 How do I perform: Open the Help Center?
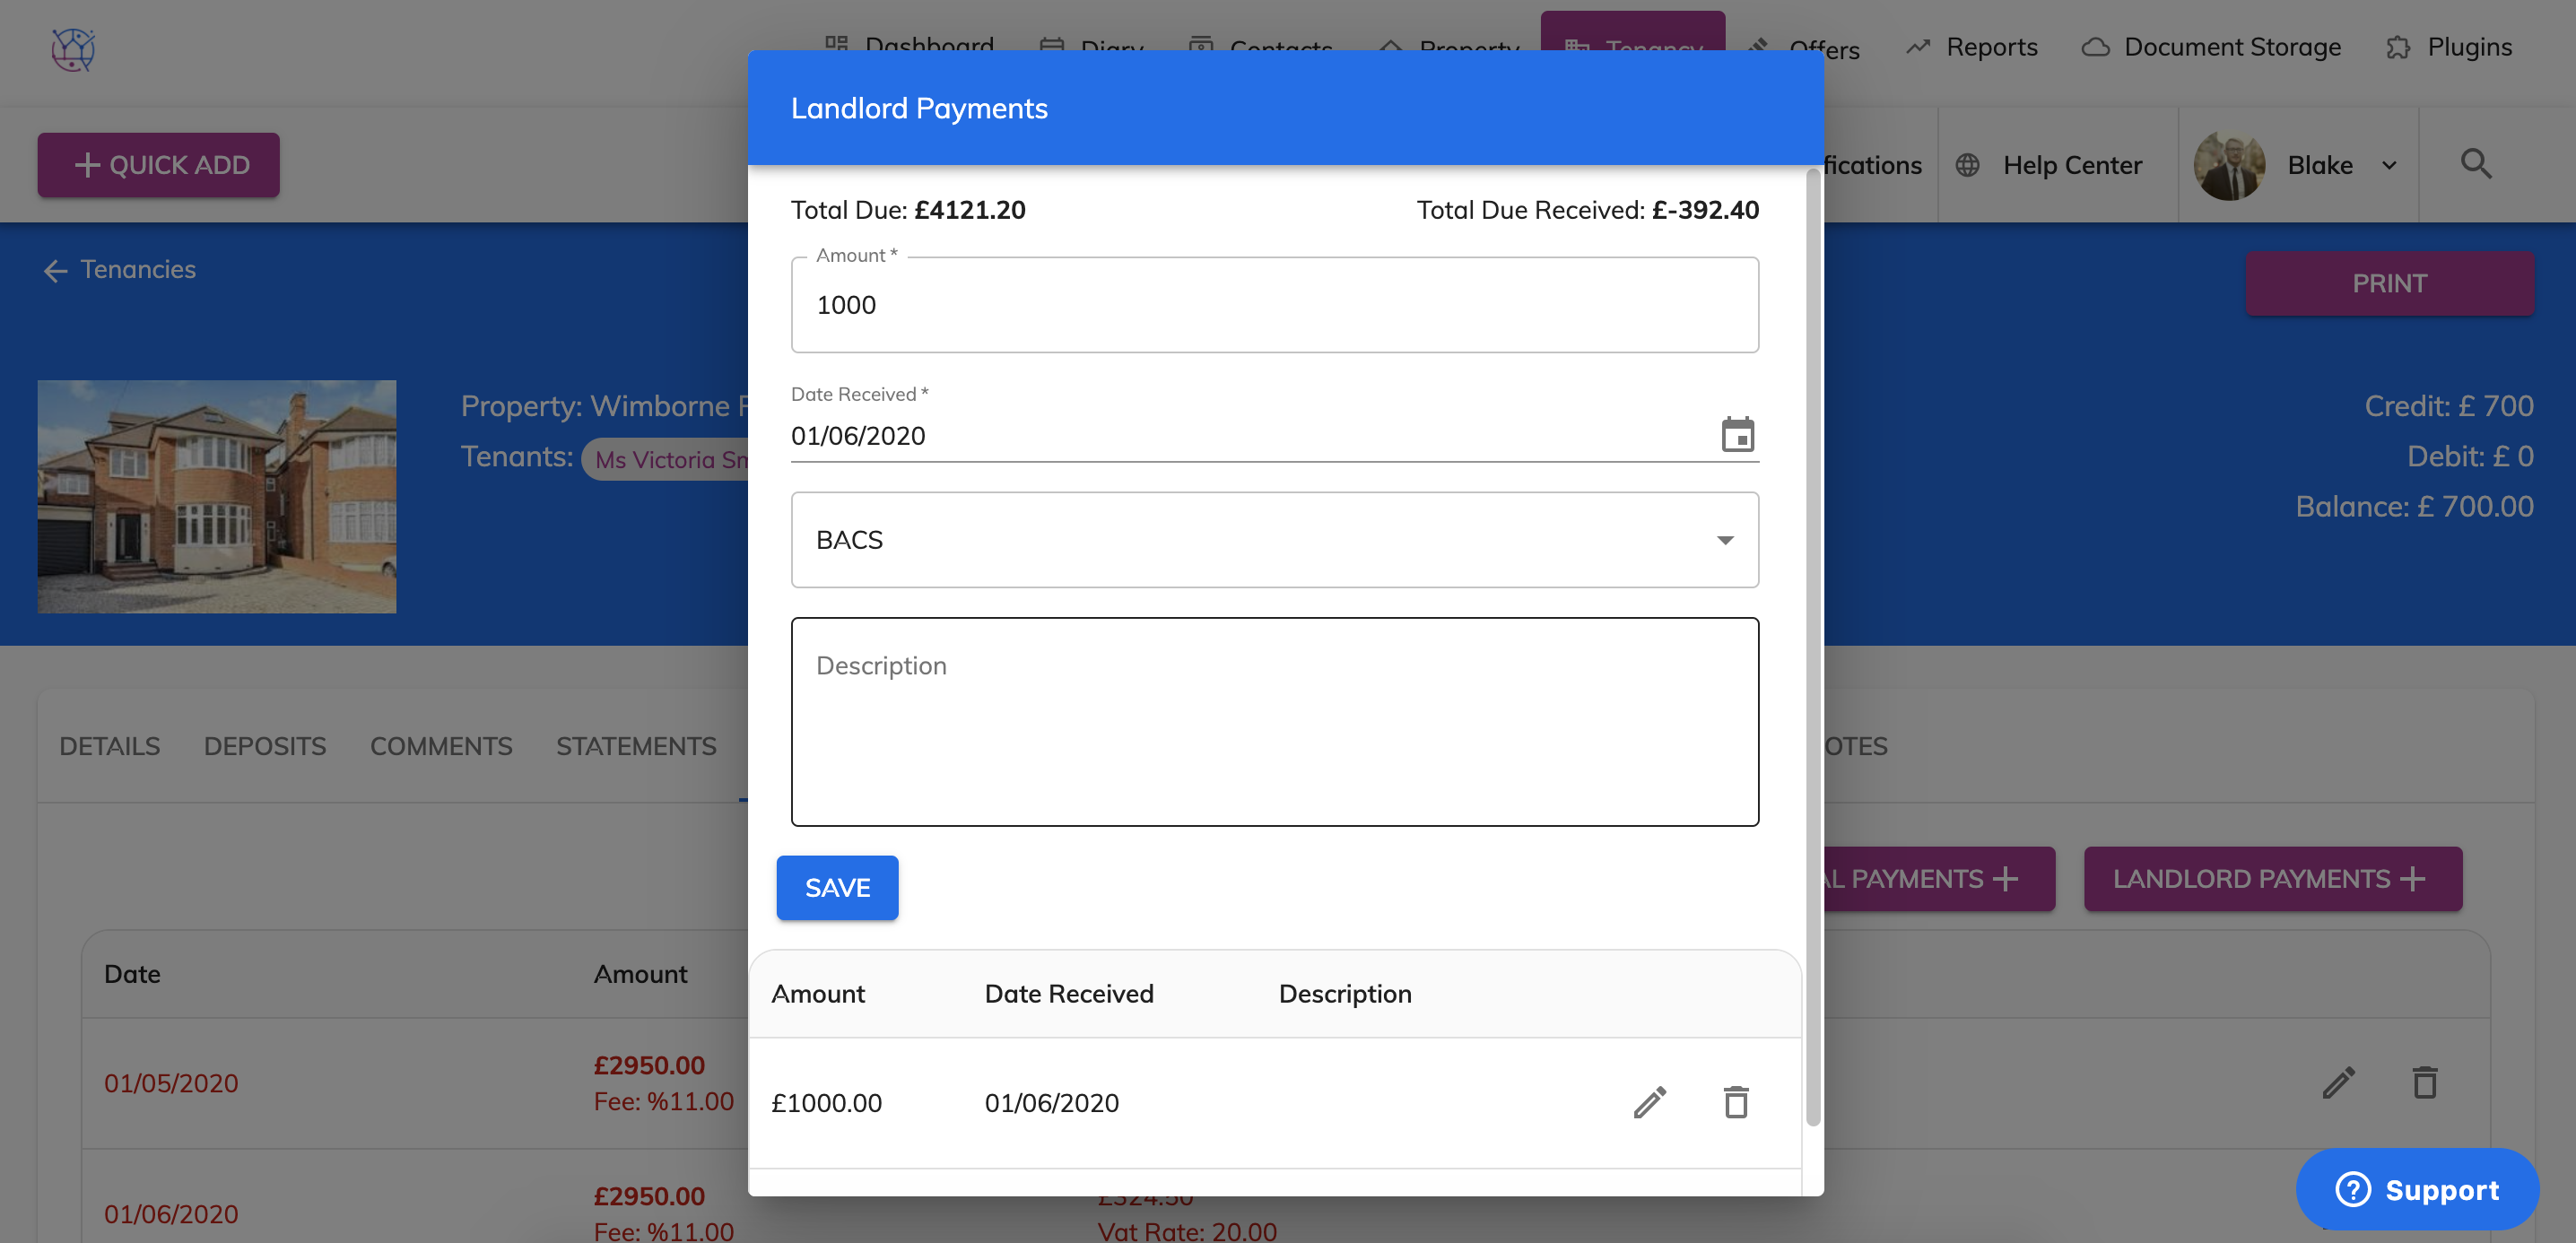pos(2049,165)
